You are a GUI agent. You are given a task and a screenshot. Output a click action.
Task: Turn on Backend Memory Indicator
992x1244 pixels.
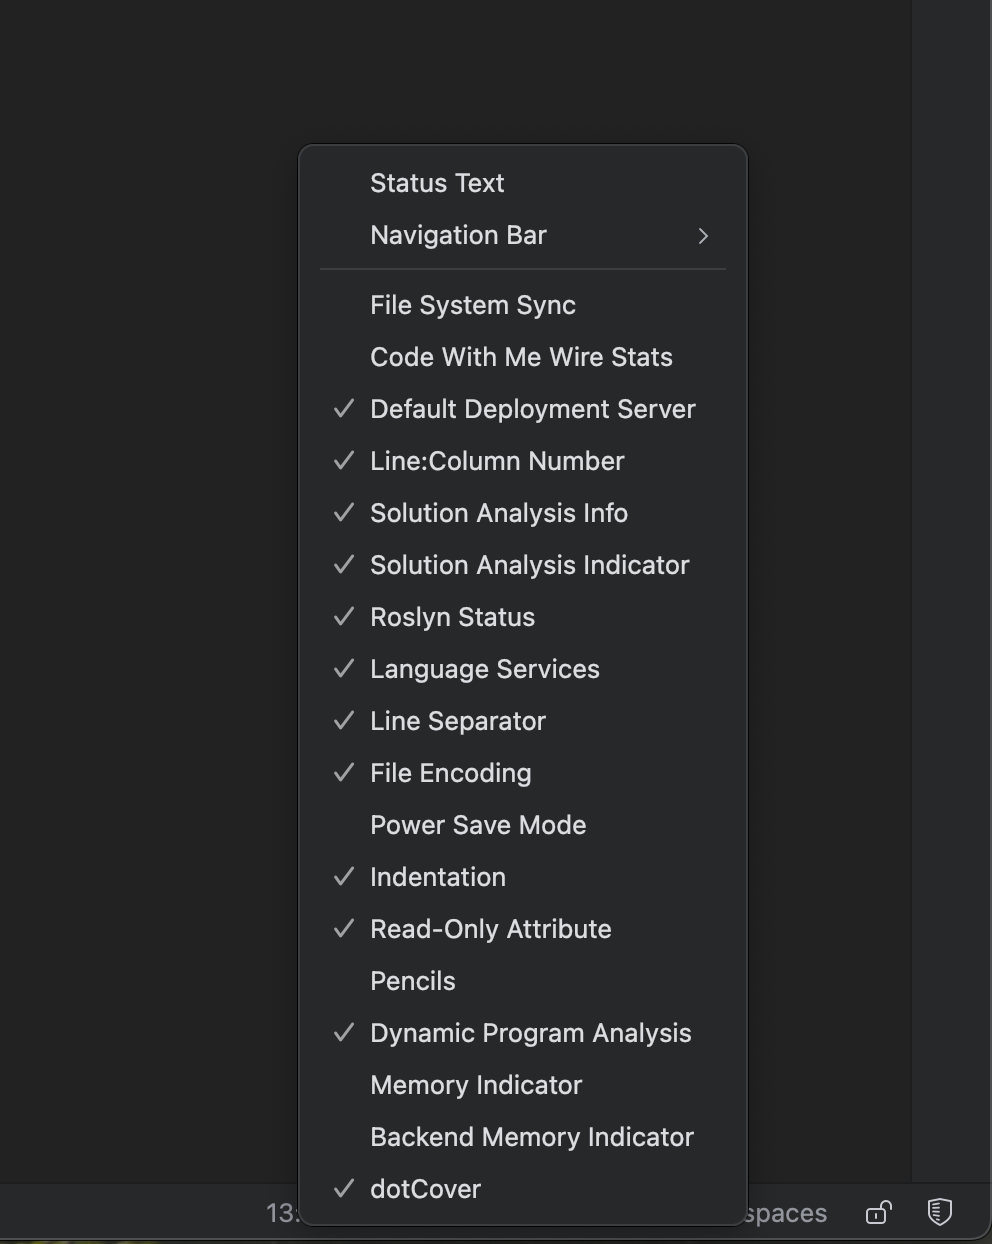(x=531, y=1138)
